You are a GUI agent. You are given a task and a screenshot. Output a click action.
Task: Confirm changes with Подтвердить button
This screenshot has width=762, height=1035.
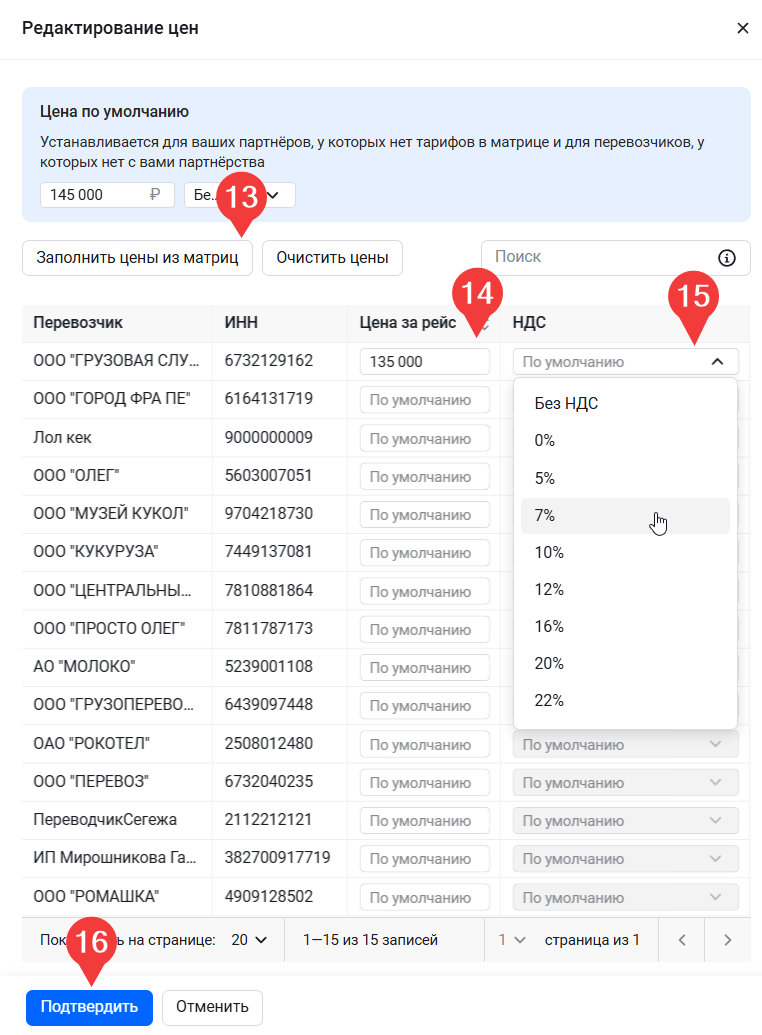pos(89,1007)
